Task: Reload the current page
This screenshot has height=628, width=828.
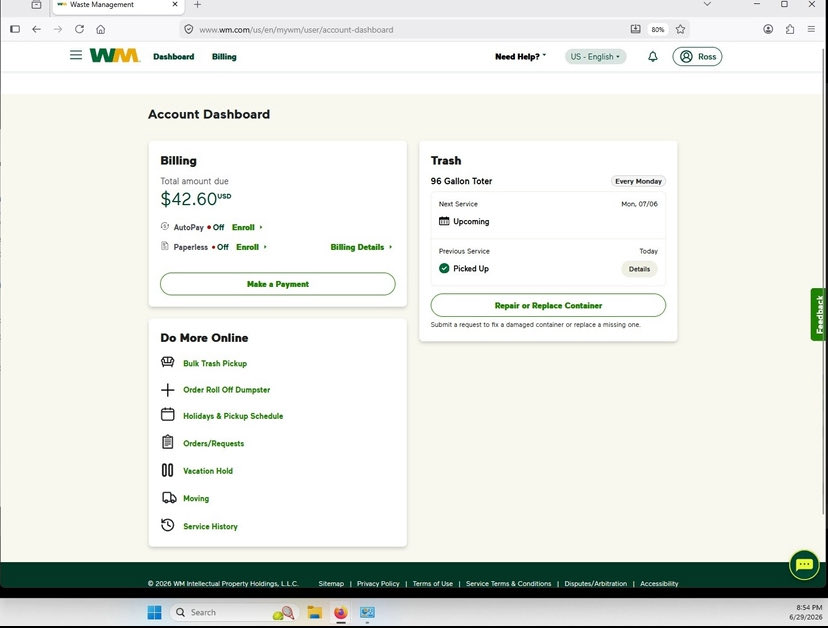Action: [x=79, y=29]
